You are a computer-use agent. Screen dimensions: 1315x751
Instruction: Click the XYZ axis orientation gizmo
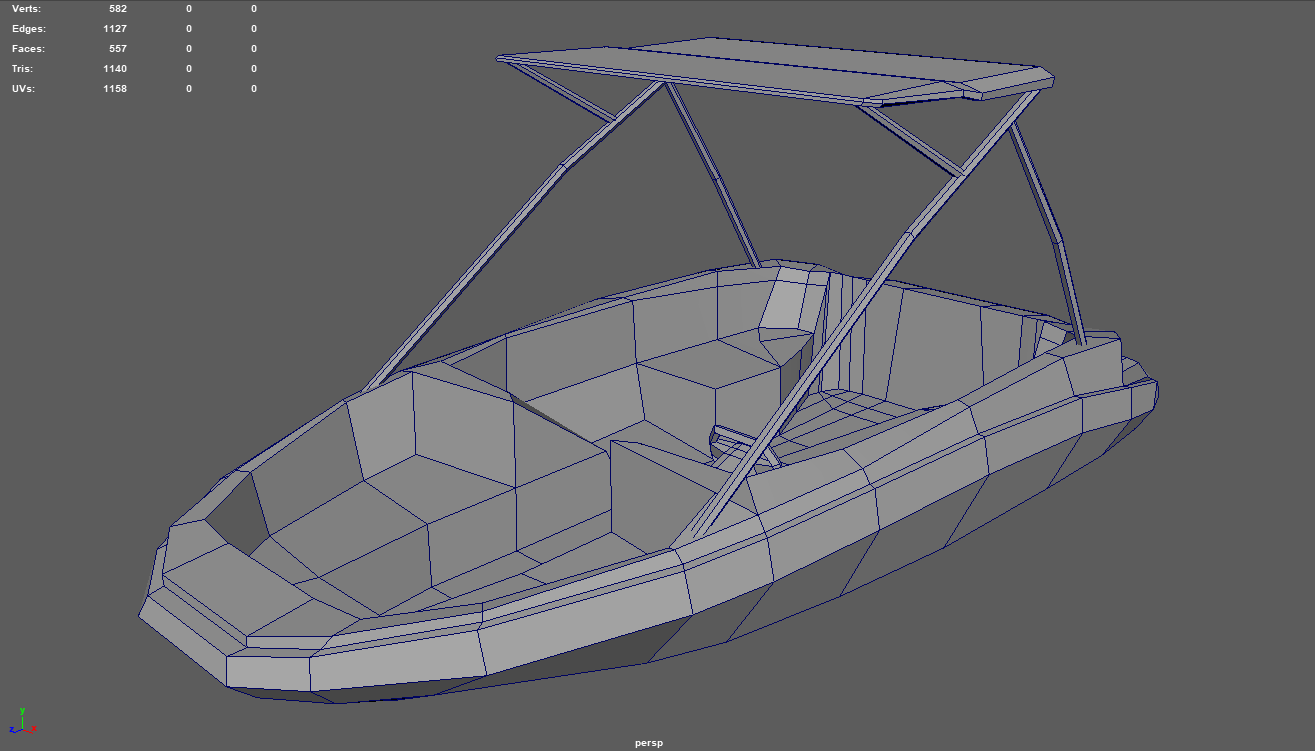click(x=22, y=721)
